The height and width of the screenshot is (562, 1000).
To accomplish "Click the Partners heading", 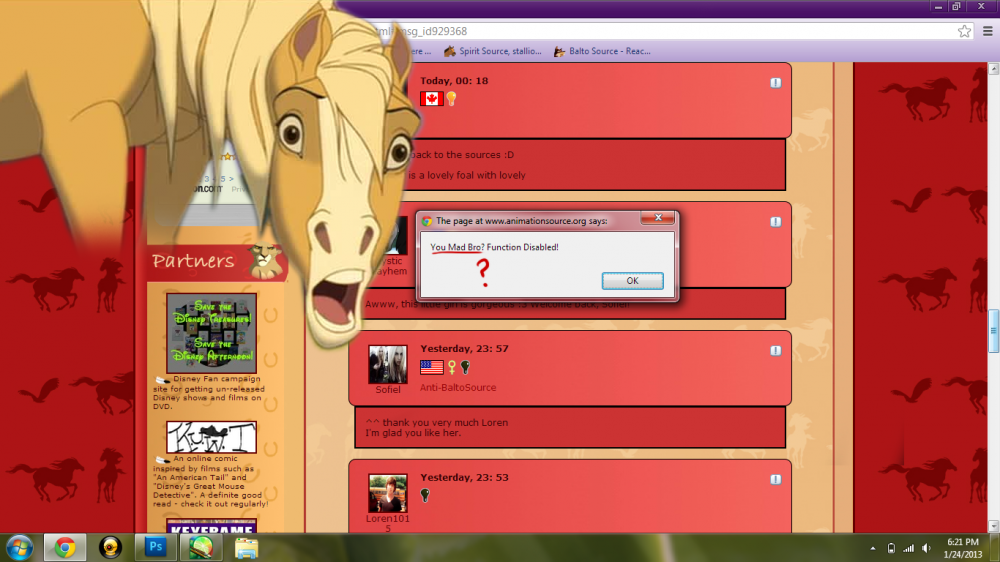I will [193, 261].
